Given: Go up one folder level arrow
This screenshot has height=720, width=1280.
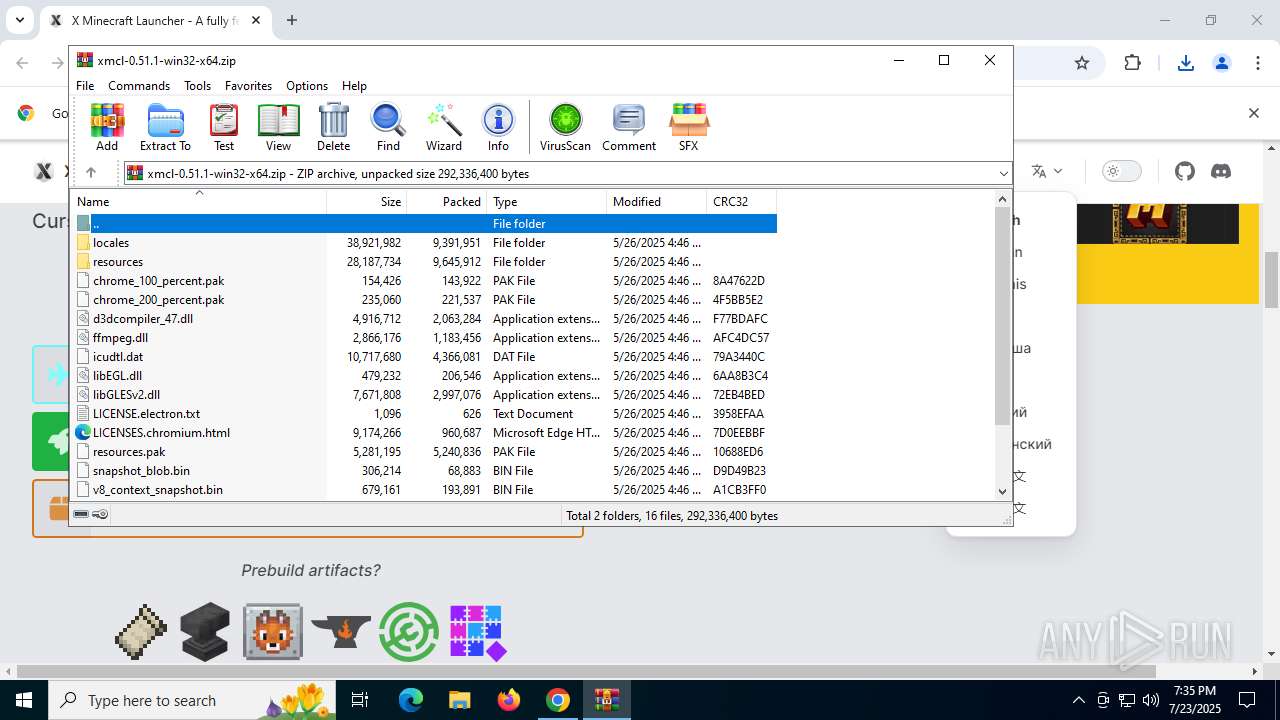Looking at the screenshot, I should coord(91,173).
